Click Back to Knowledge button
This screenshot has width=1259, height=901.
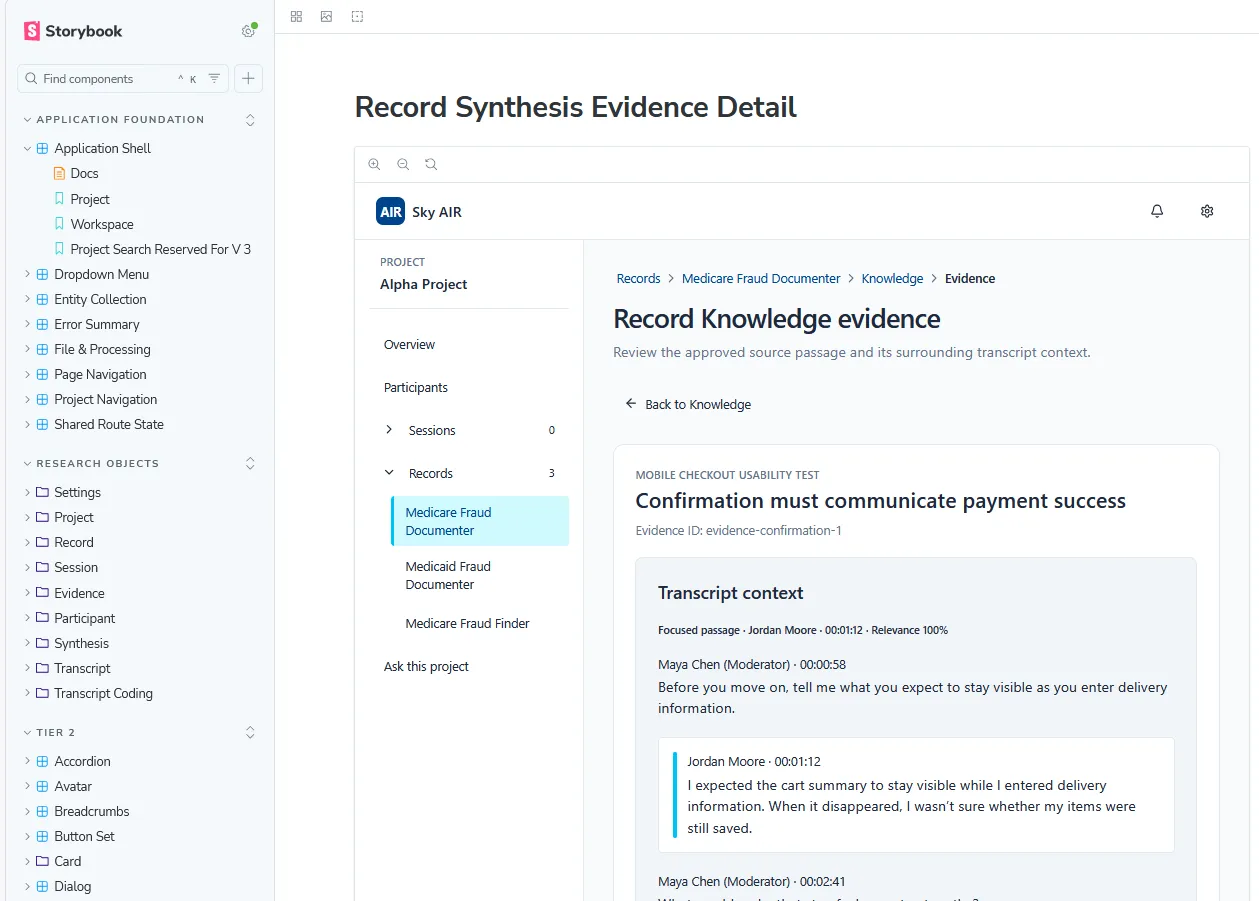point(687,404)
